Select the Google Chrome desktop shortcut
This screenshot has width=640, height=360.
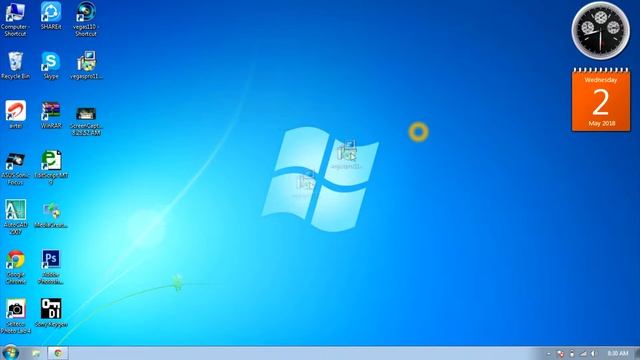tap(16, 267)
